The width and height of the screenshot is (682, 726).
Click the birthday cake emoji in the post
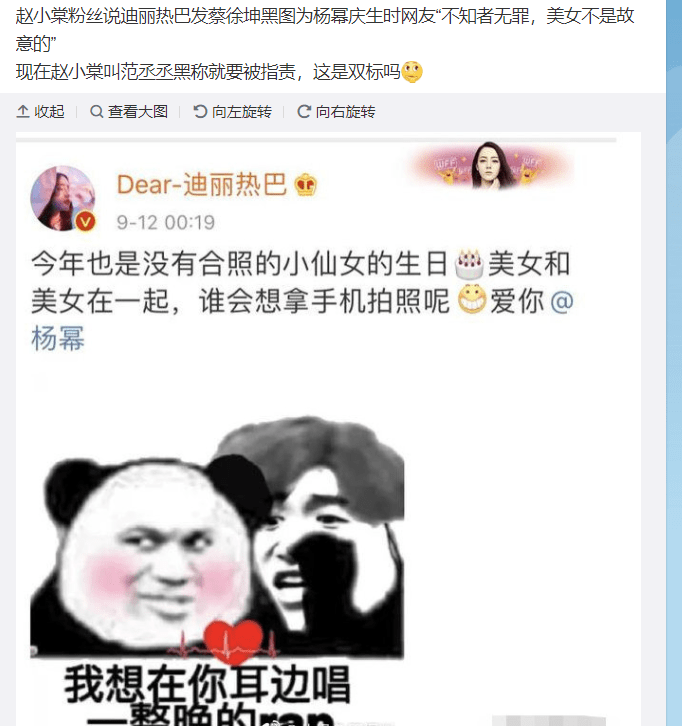(x=469, y=264)
